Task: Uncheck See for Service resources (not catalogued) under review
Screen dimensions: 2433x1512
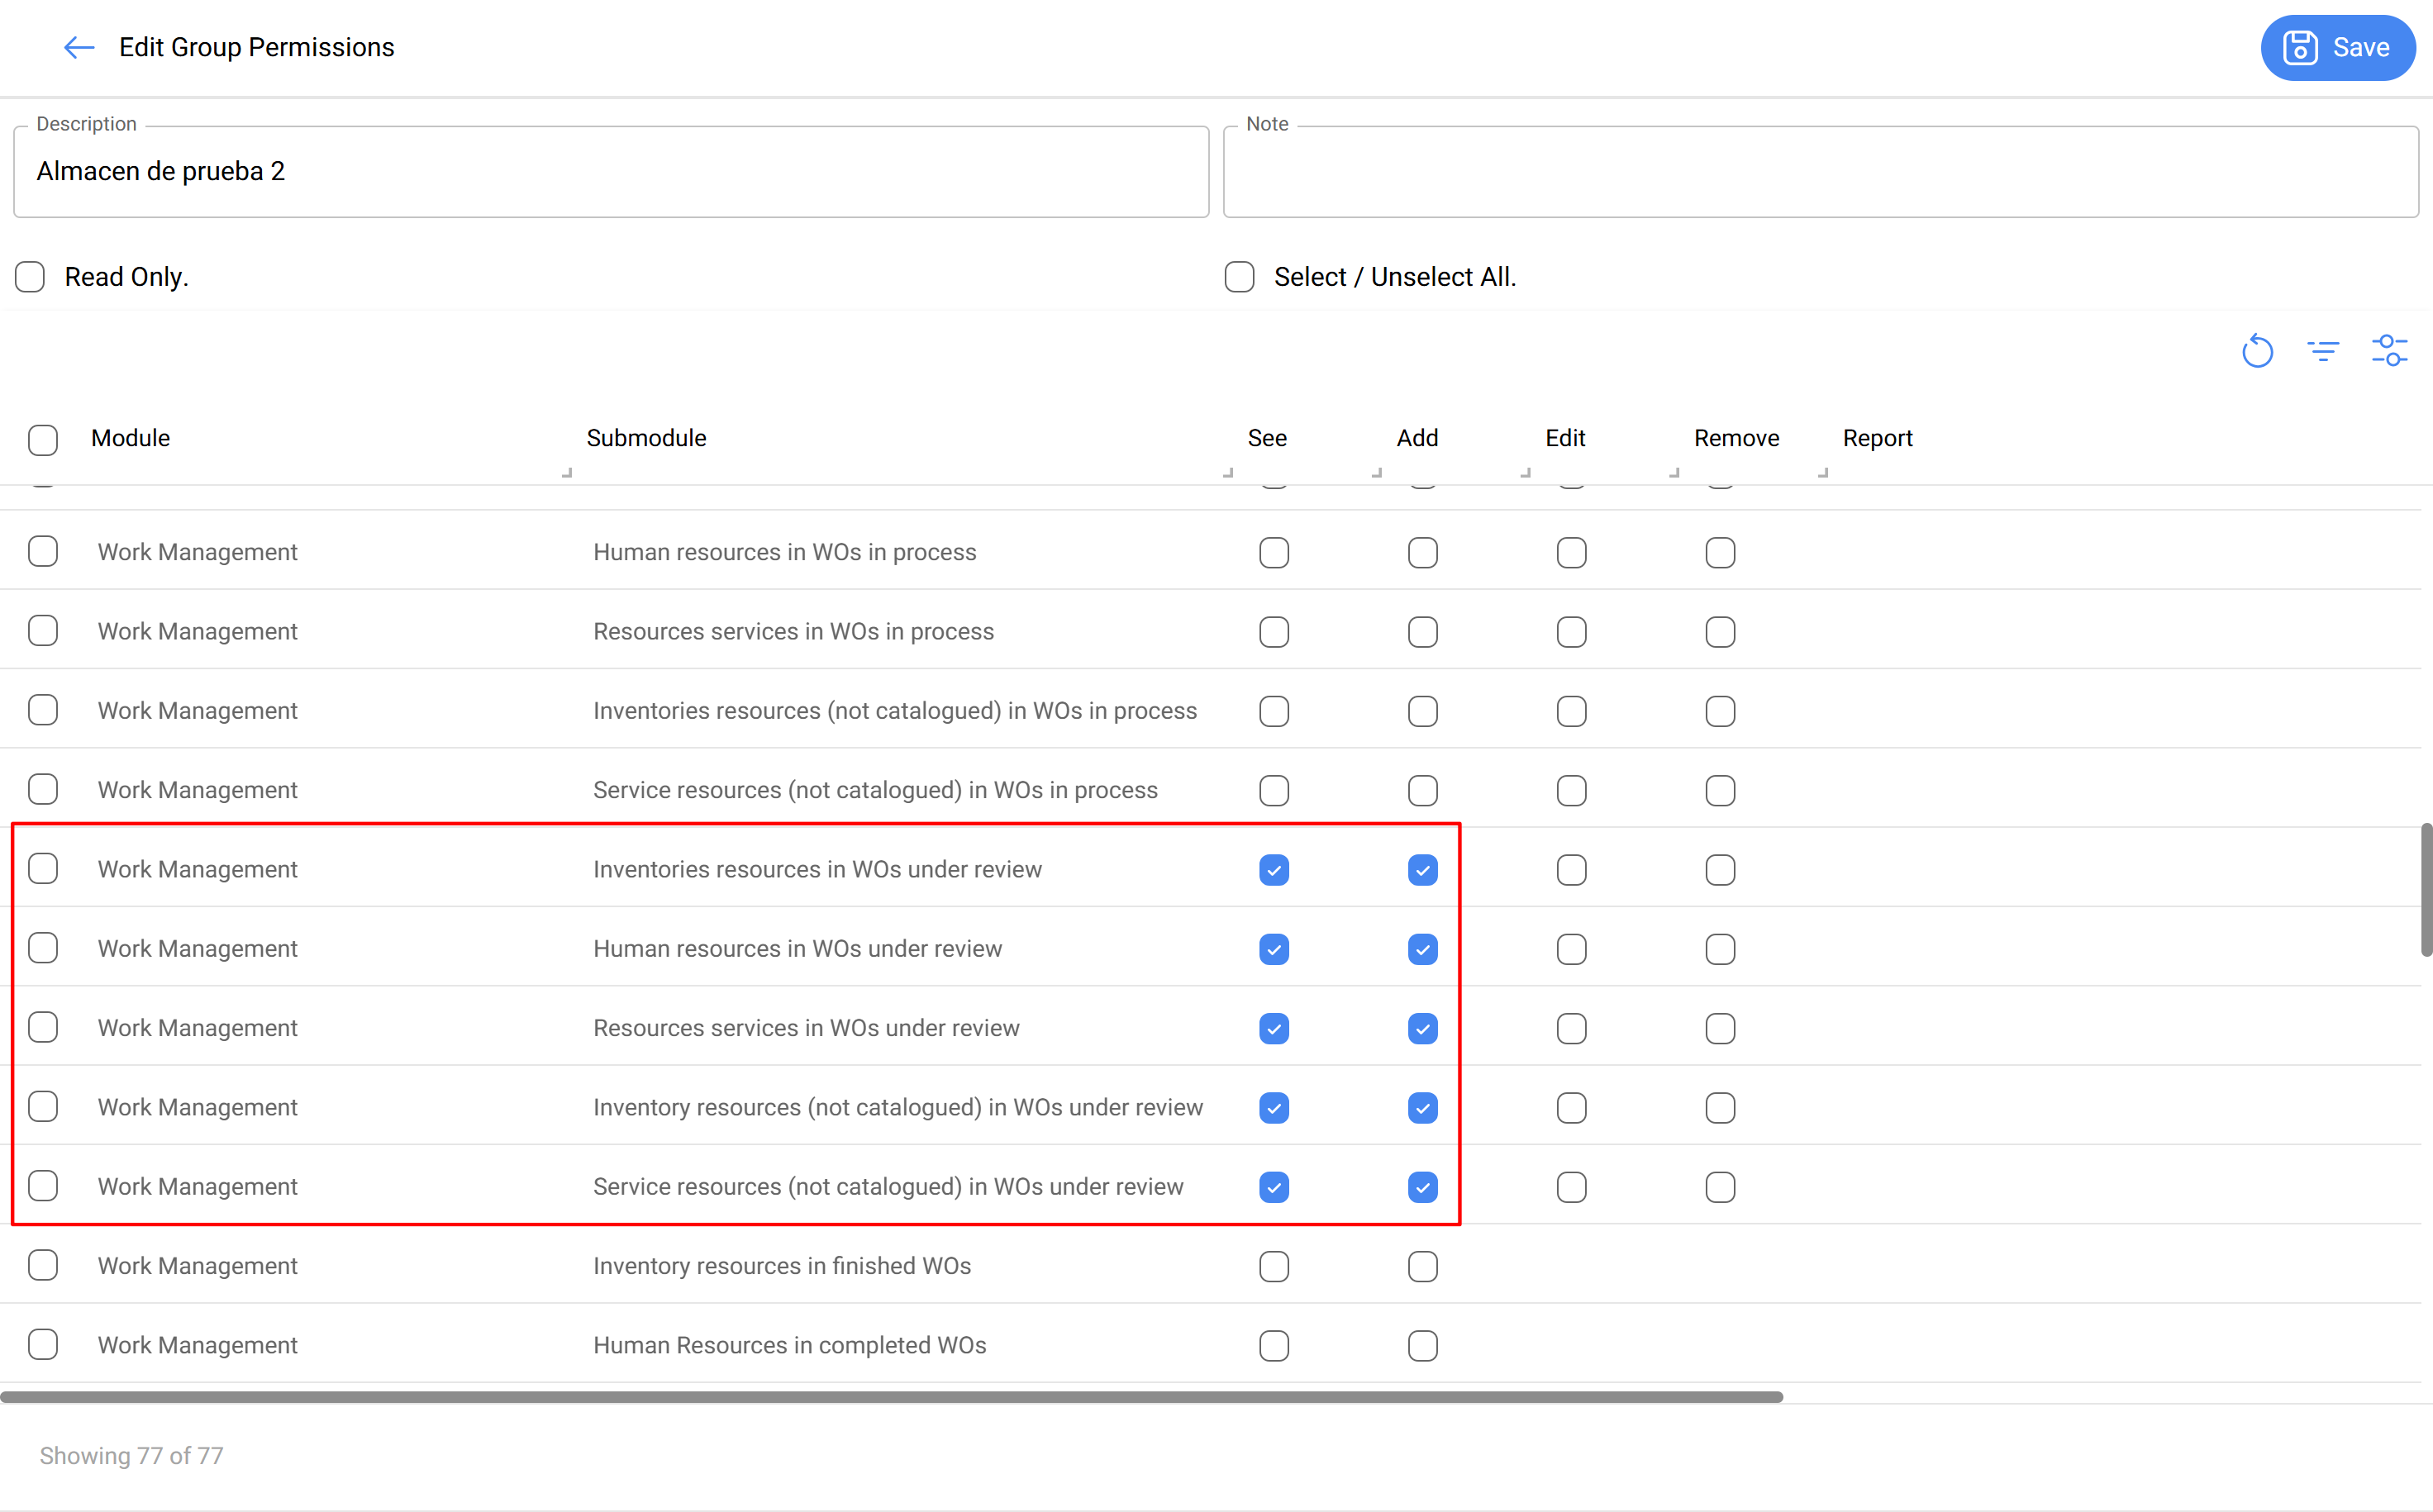Action: pos(1274,1187)
